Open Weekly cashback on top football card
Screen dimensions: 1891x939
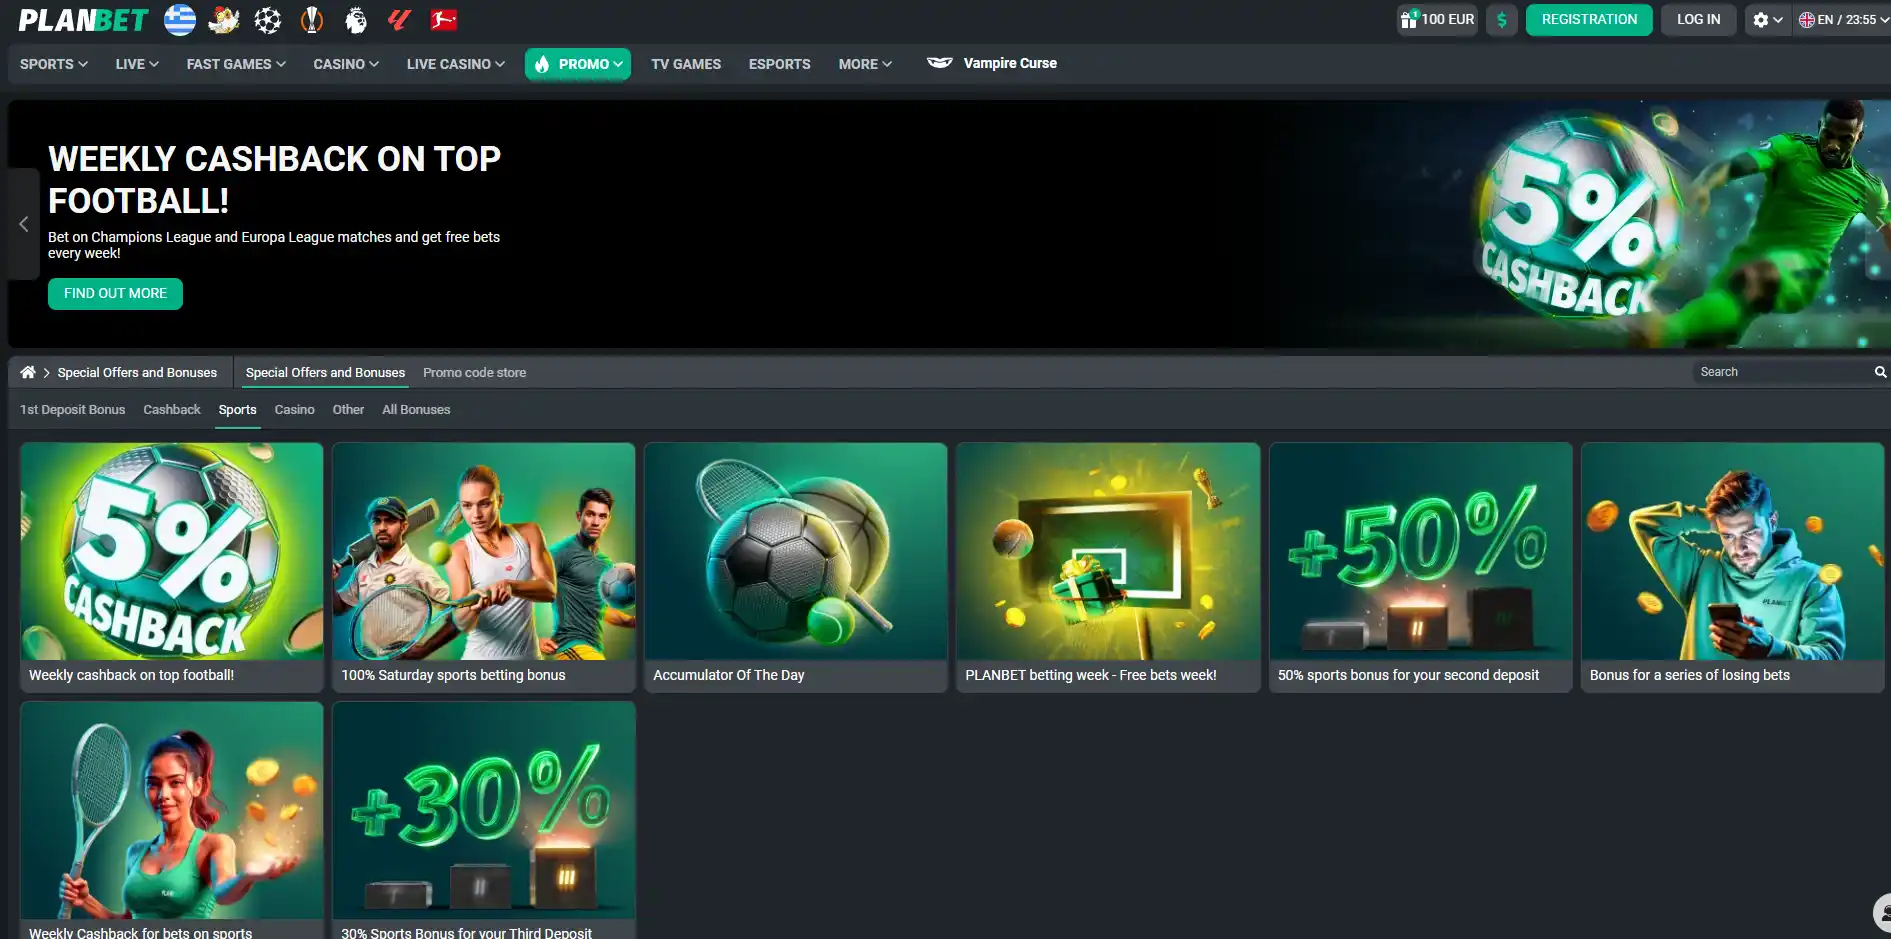click(x=172, y=567)
